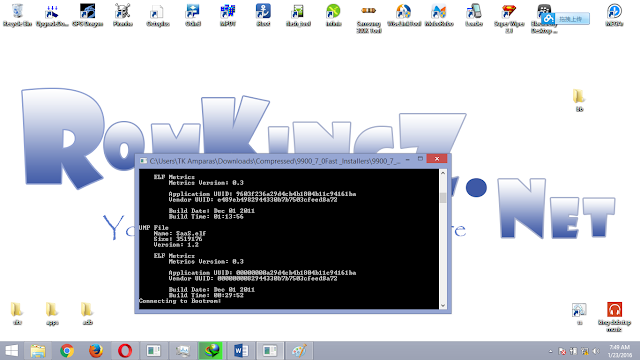640x360 pixels.
Task: Close the command prompt window
Action: click(x=437, y=159)
